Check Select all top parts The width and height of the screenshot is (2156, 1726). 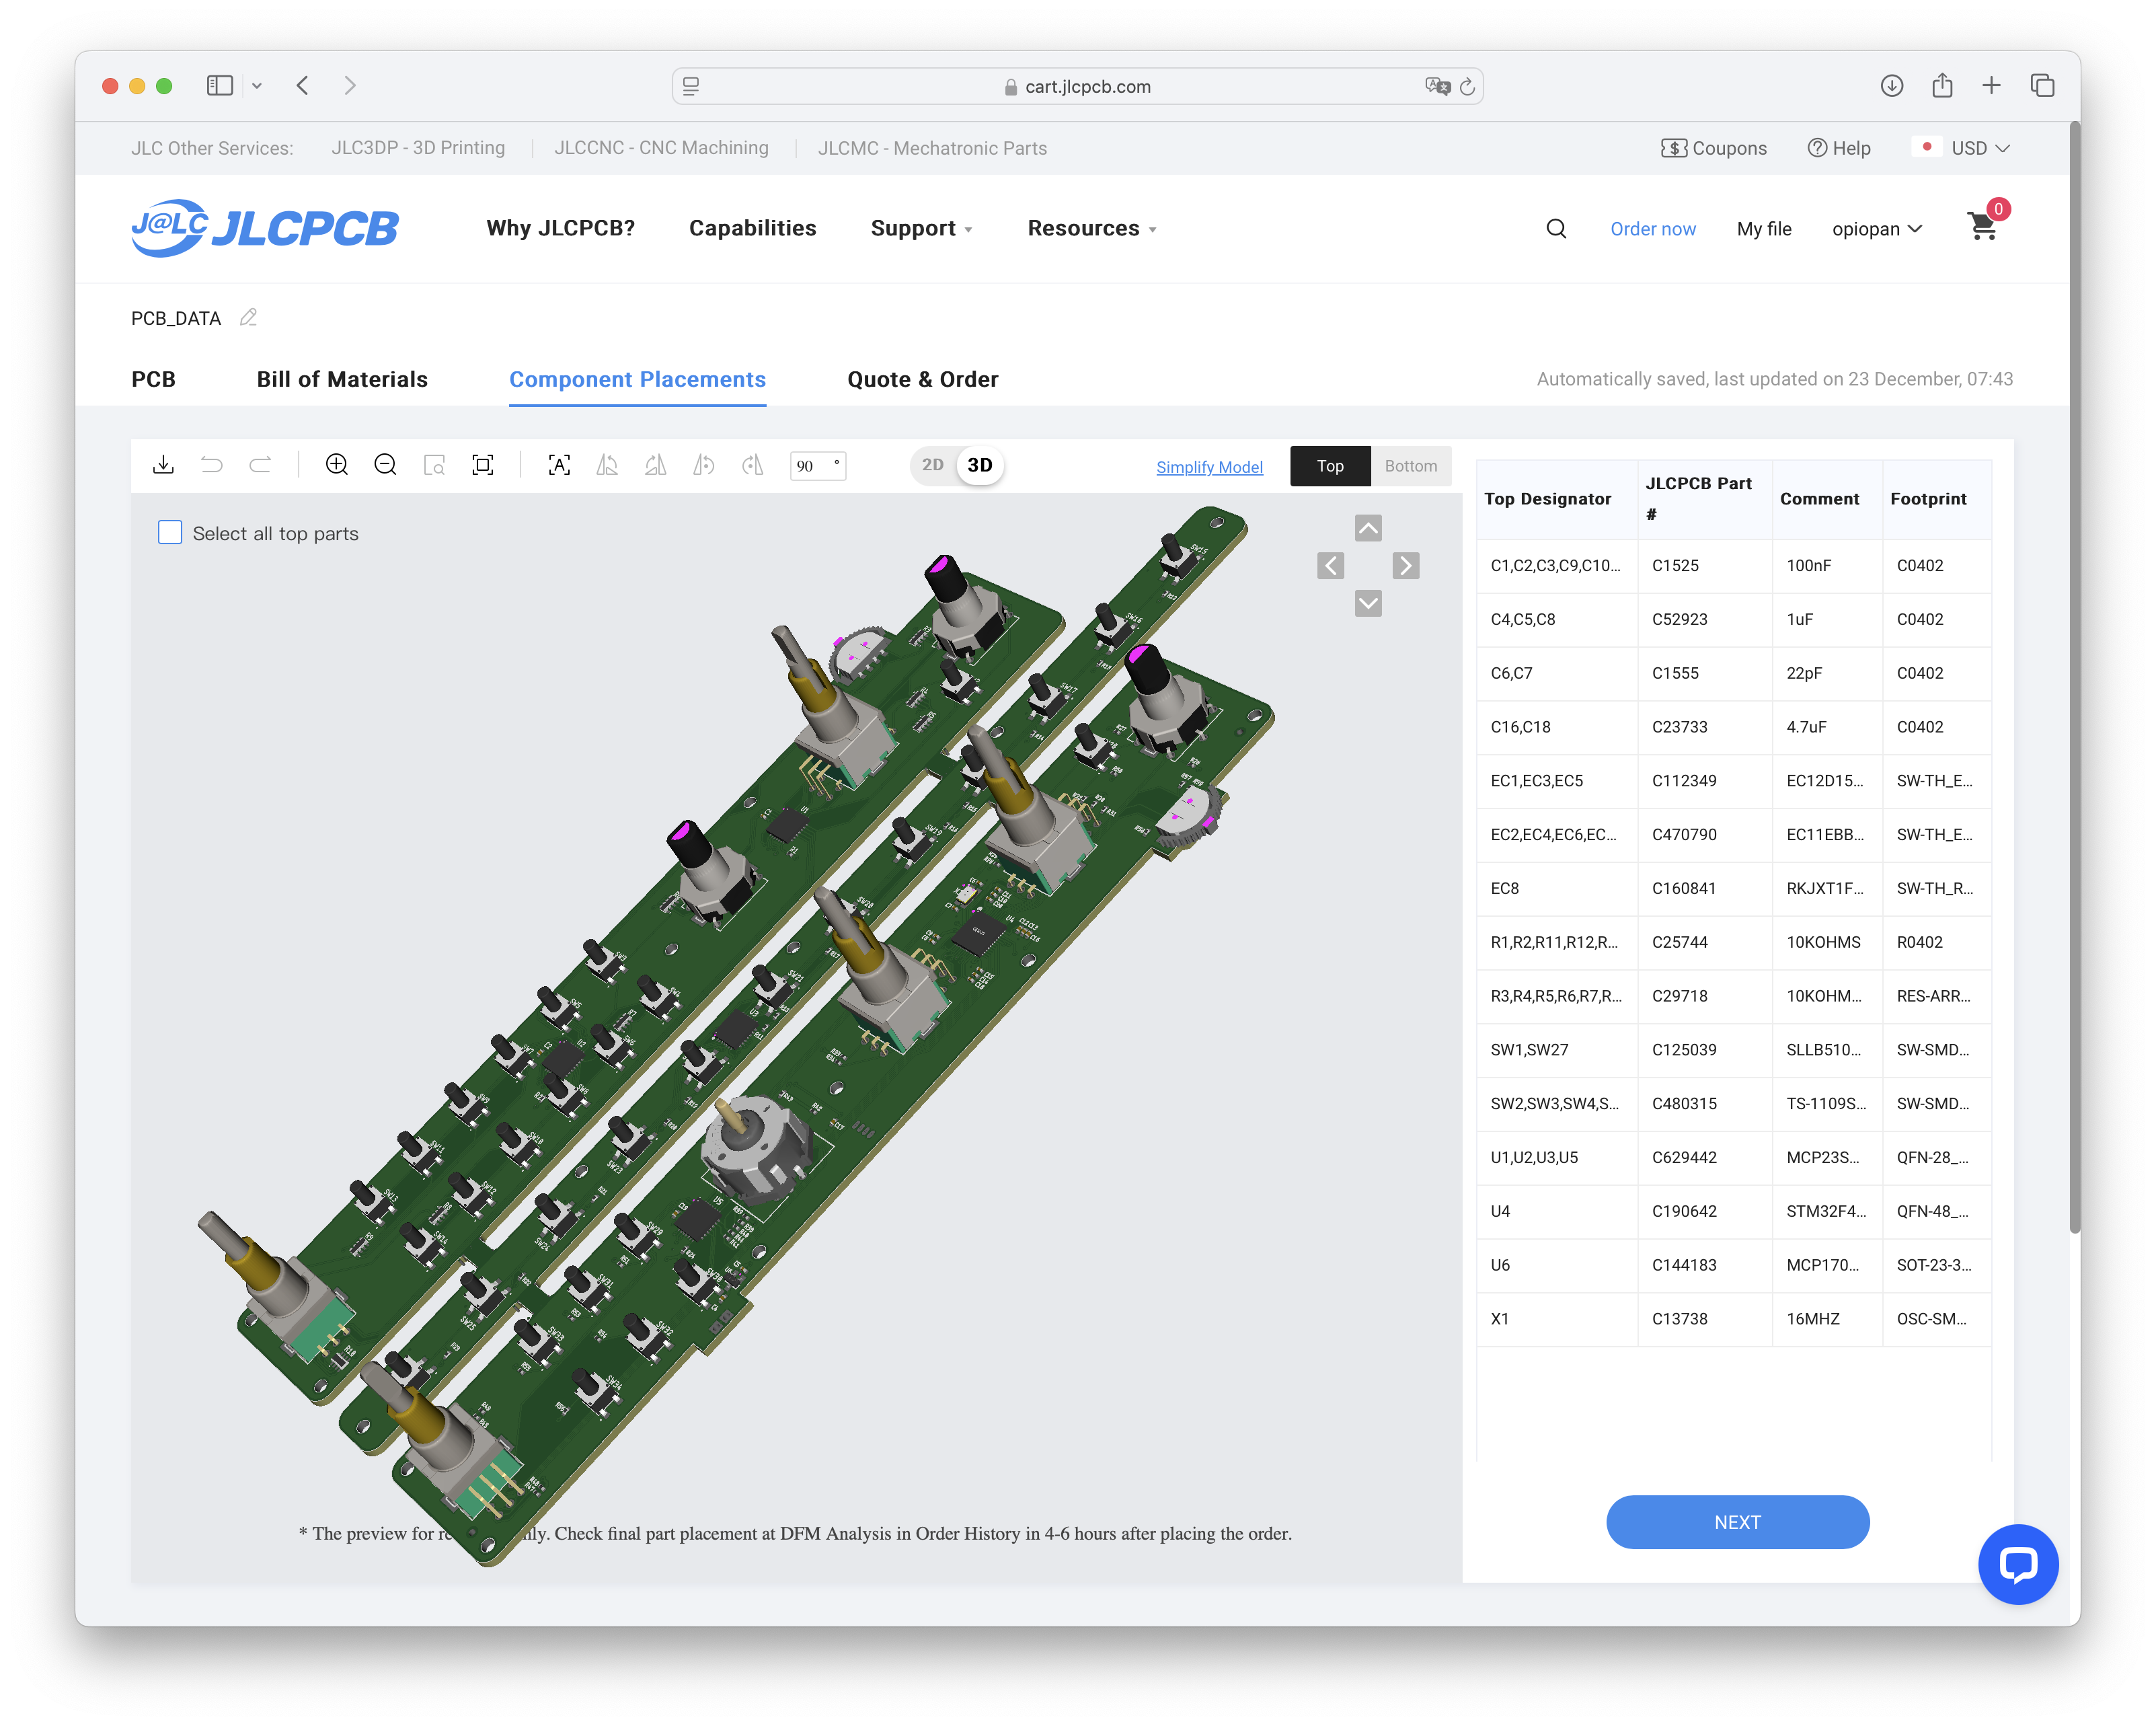pos(170,533)
